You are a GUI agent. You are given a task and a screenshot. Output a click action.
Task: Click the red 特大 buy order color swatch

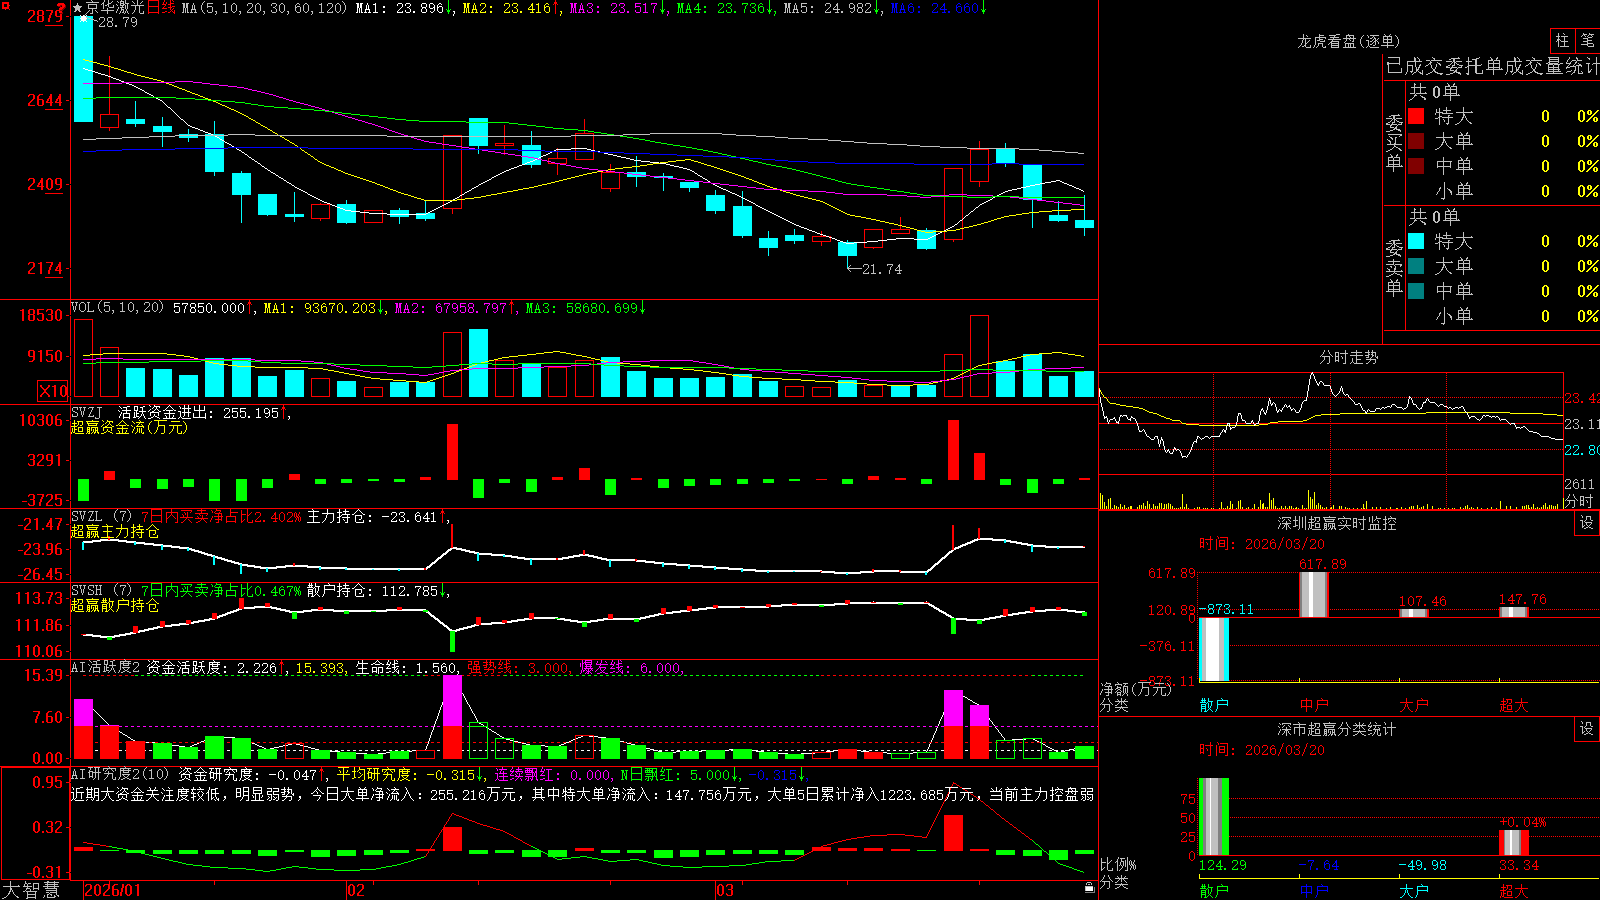pos(1416,116)
